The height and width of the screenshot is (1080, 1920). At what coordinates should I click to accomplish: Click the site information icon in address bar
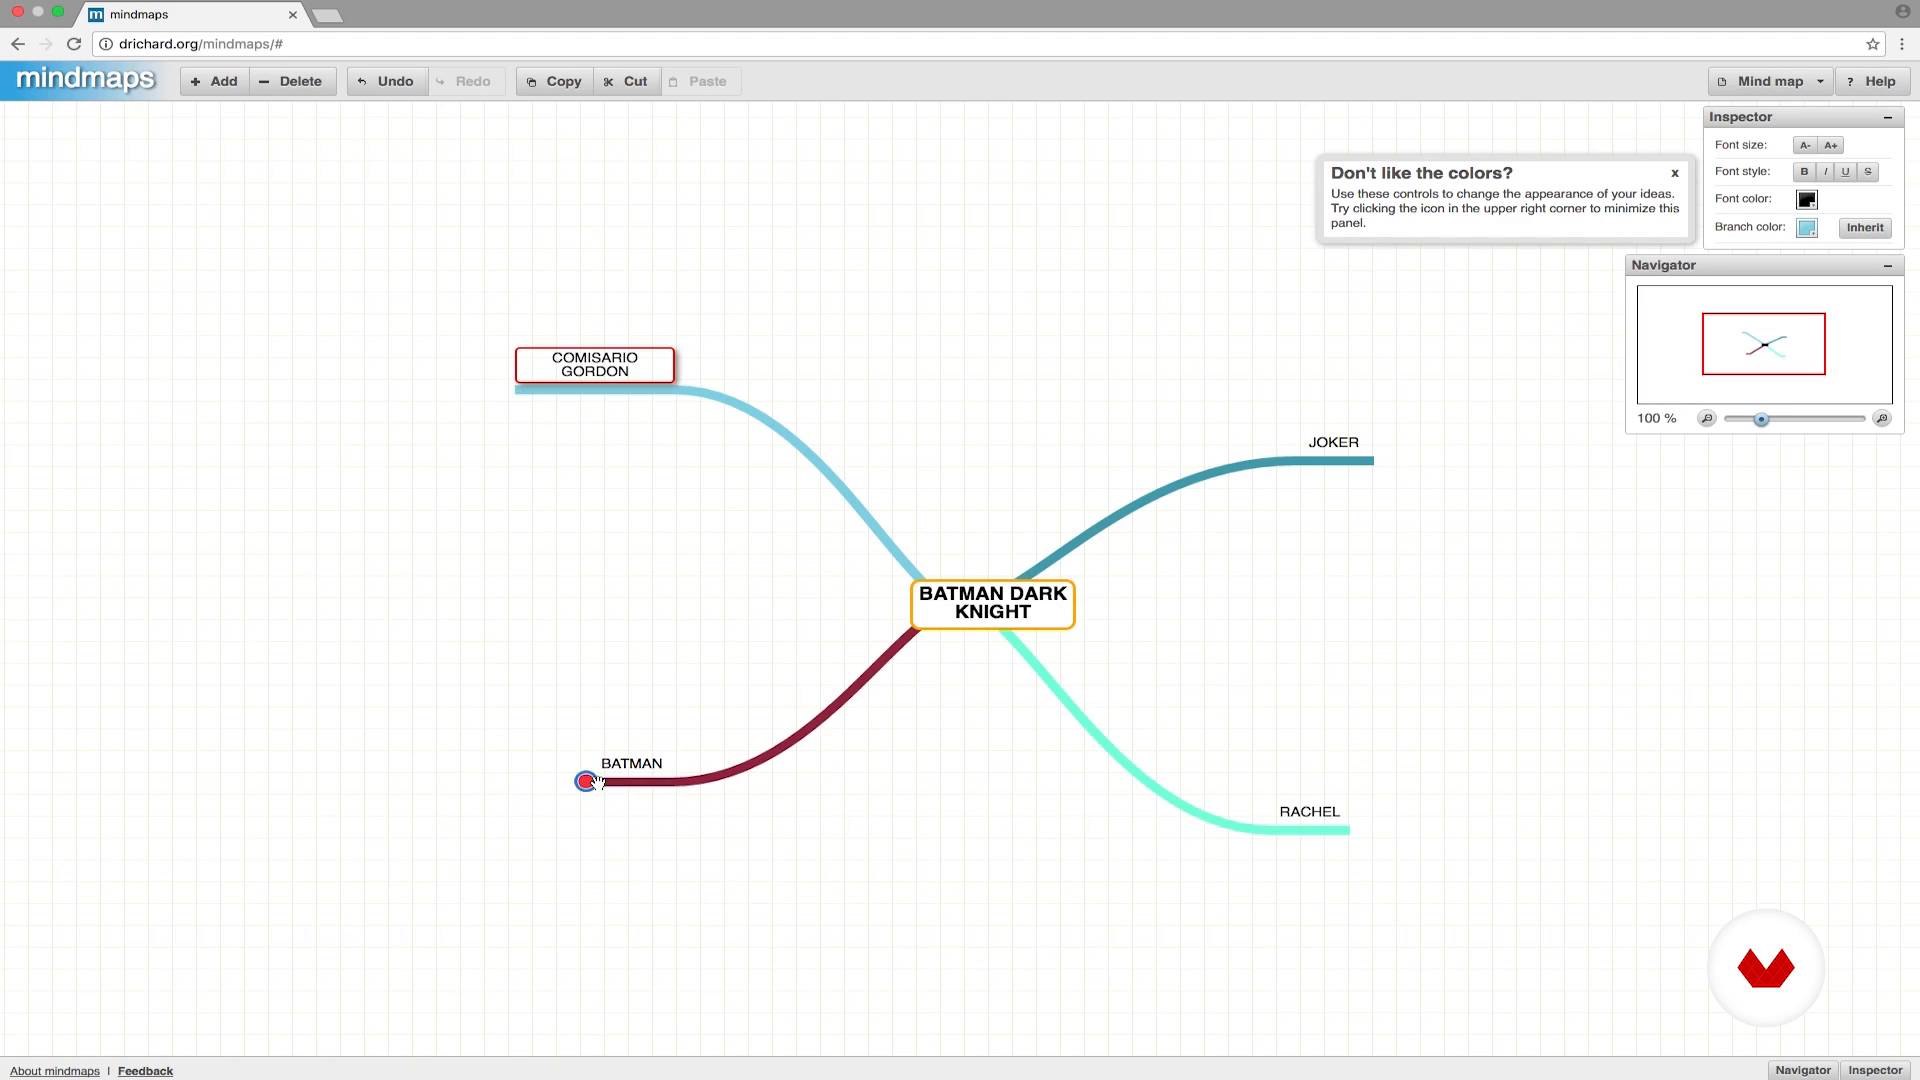[x=106, y=44]
